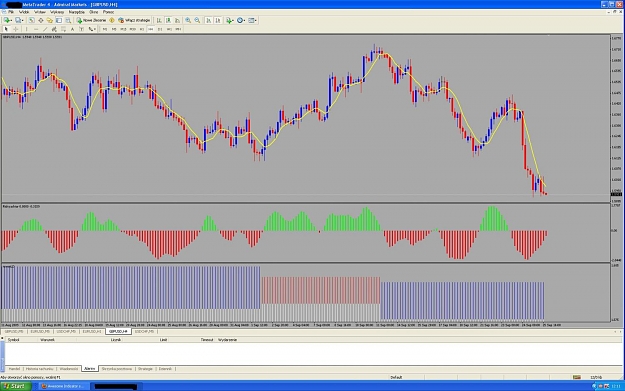Open the Periods clock dropdown
Screen dimensions: 625x391
point(241,20)
